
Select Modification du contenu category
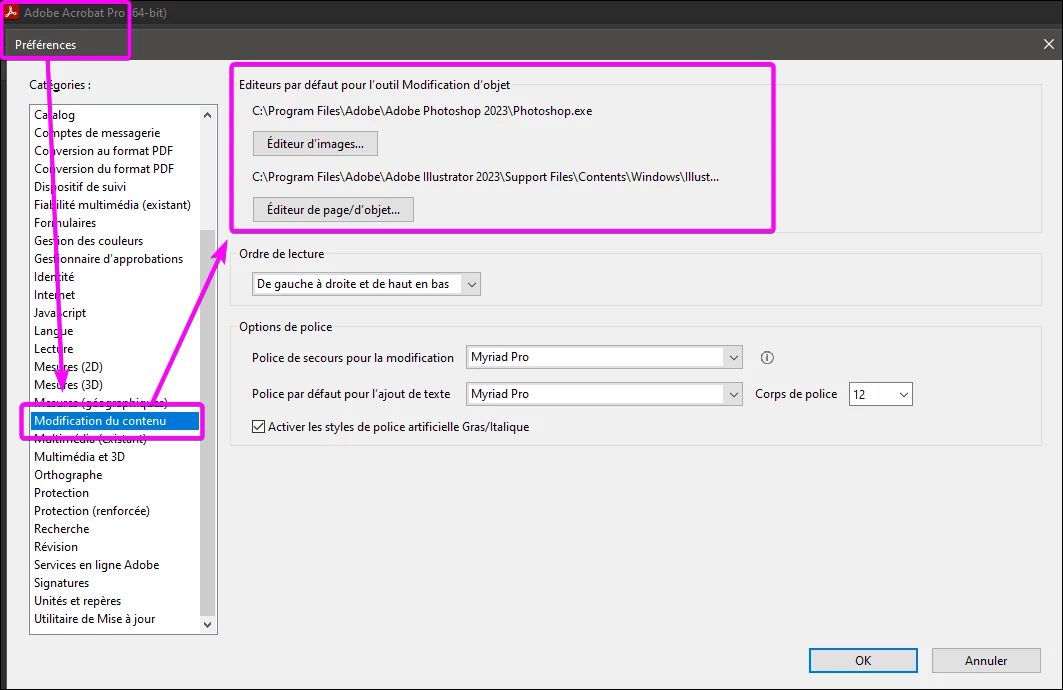point(115,421)
